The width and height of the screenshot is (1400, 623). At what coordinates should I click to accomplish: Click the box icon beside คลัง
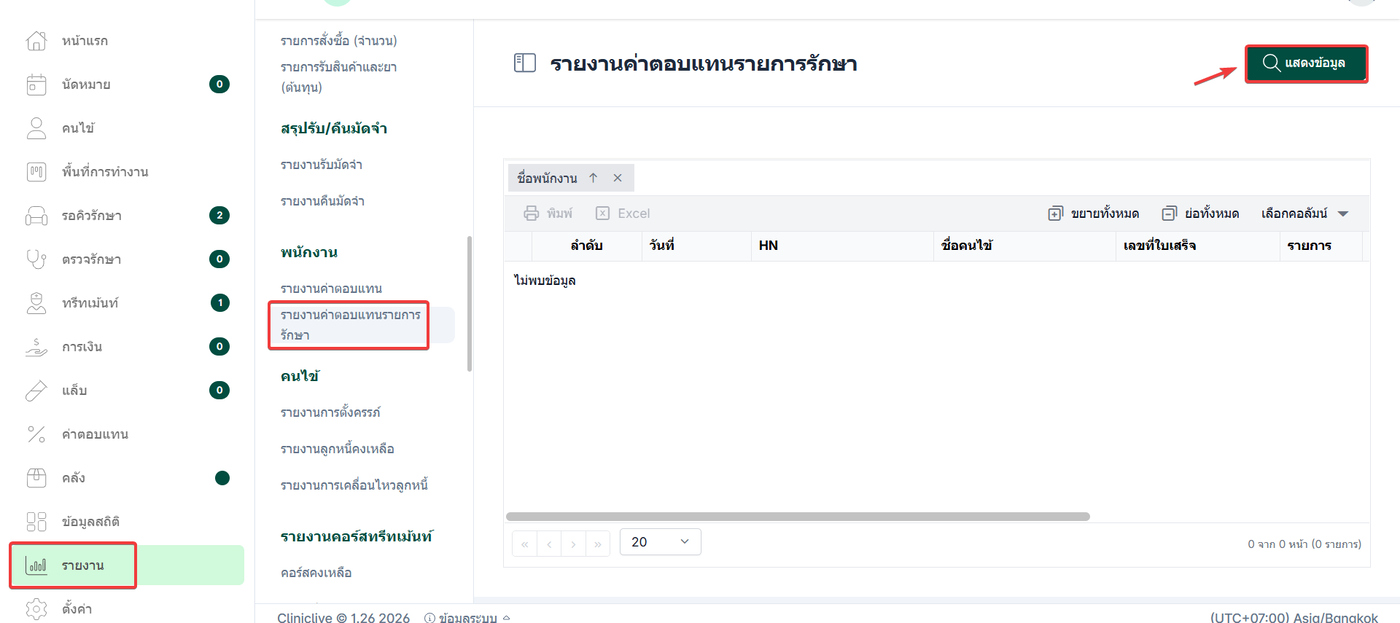coord(36,478)
